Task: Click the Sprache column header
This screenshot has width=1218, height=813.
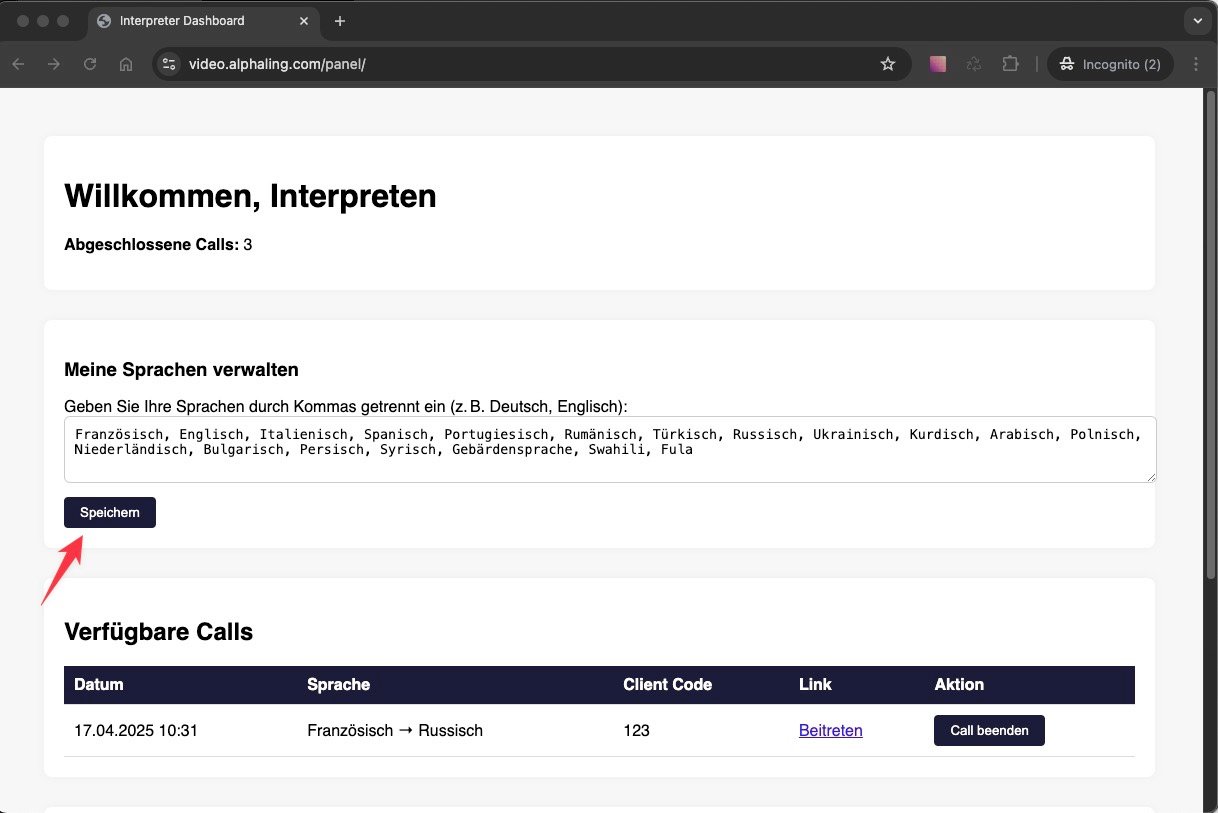Action: click(x=338, y=685)
